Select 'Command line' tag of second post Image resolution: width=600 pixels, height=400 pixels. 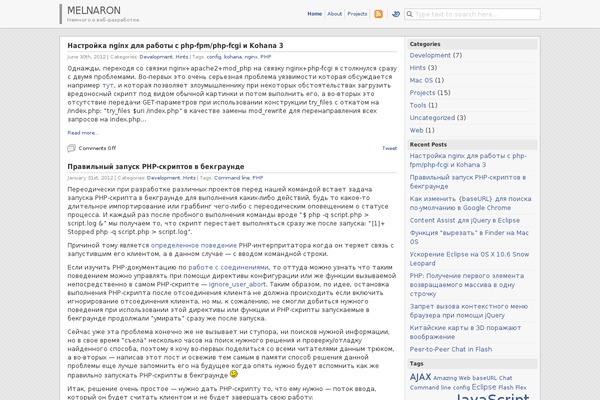coord(232,178)
